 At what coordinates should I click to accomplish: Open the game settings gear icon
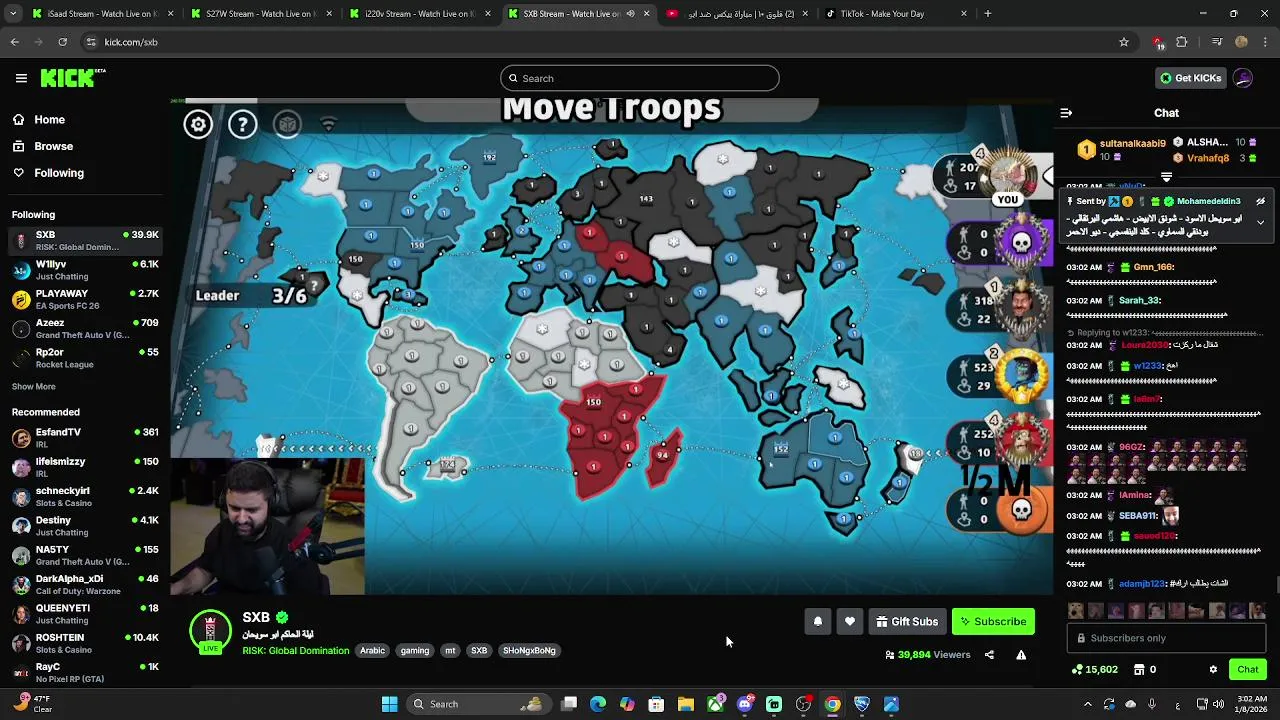click(x=198, y=124)
